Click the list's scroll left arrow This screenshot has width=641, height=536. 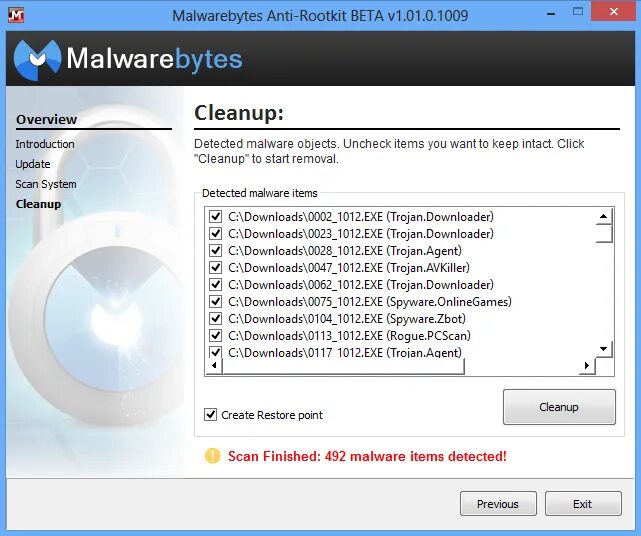(214, 366)
